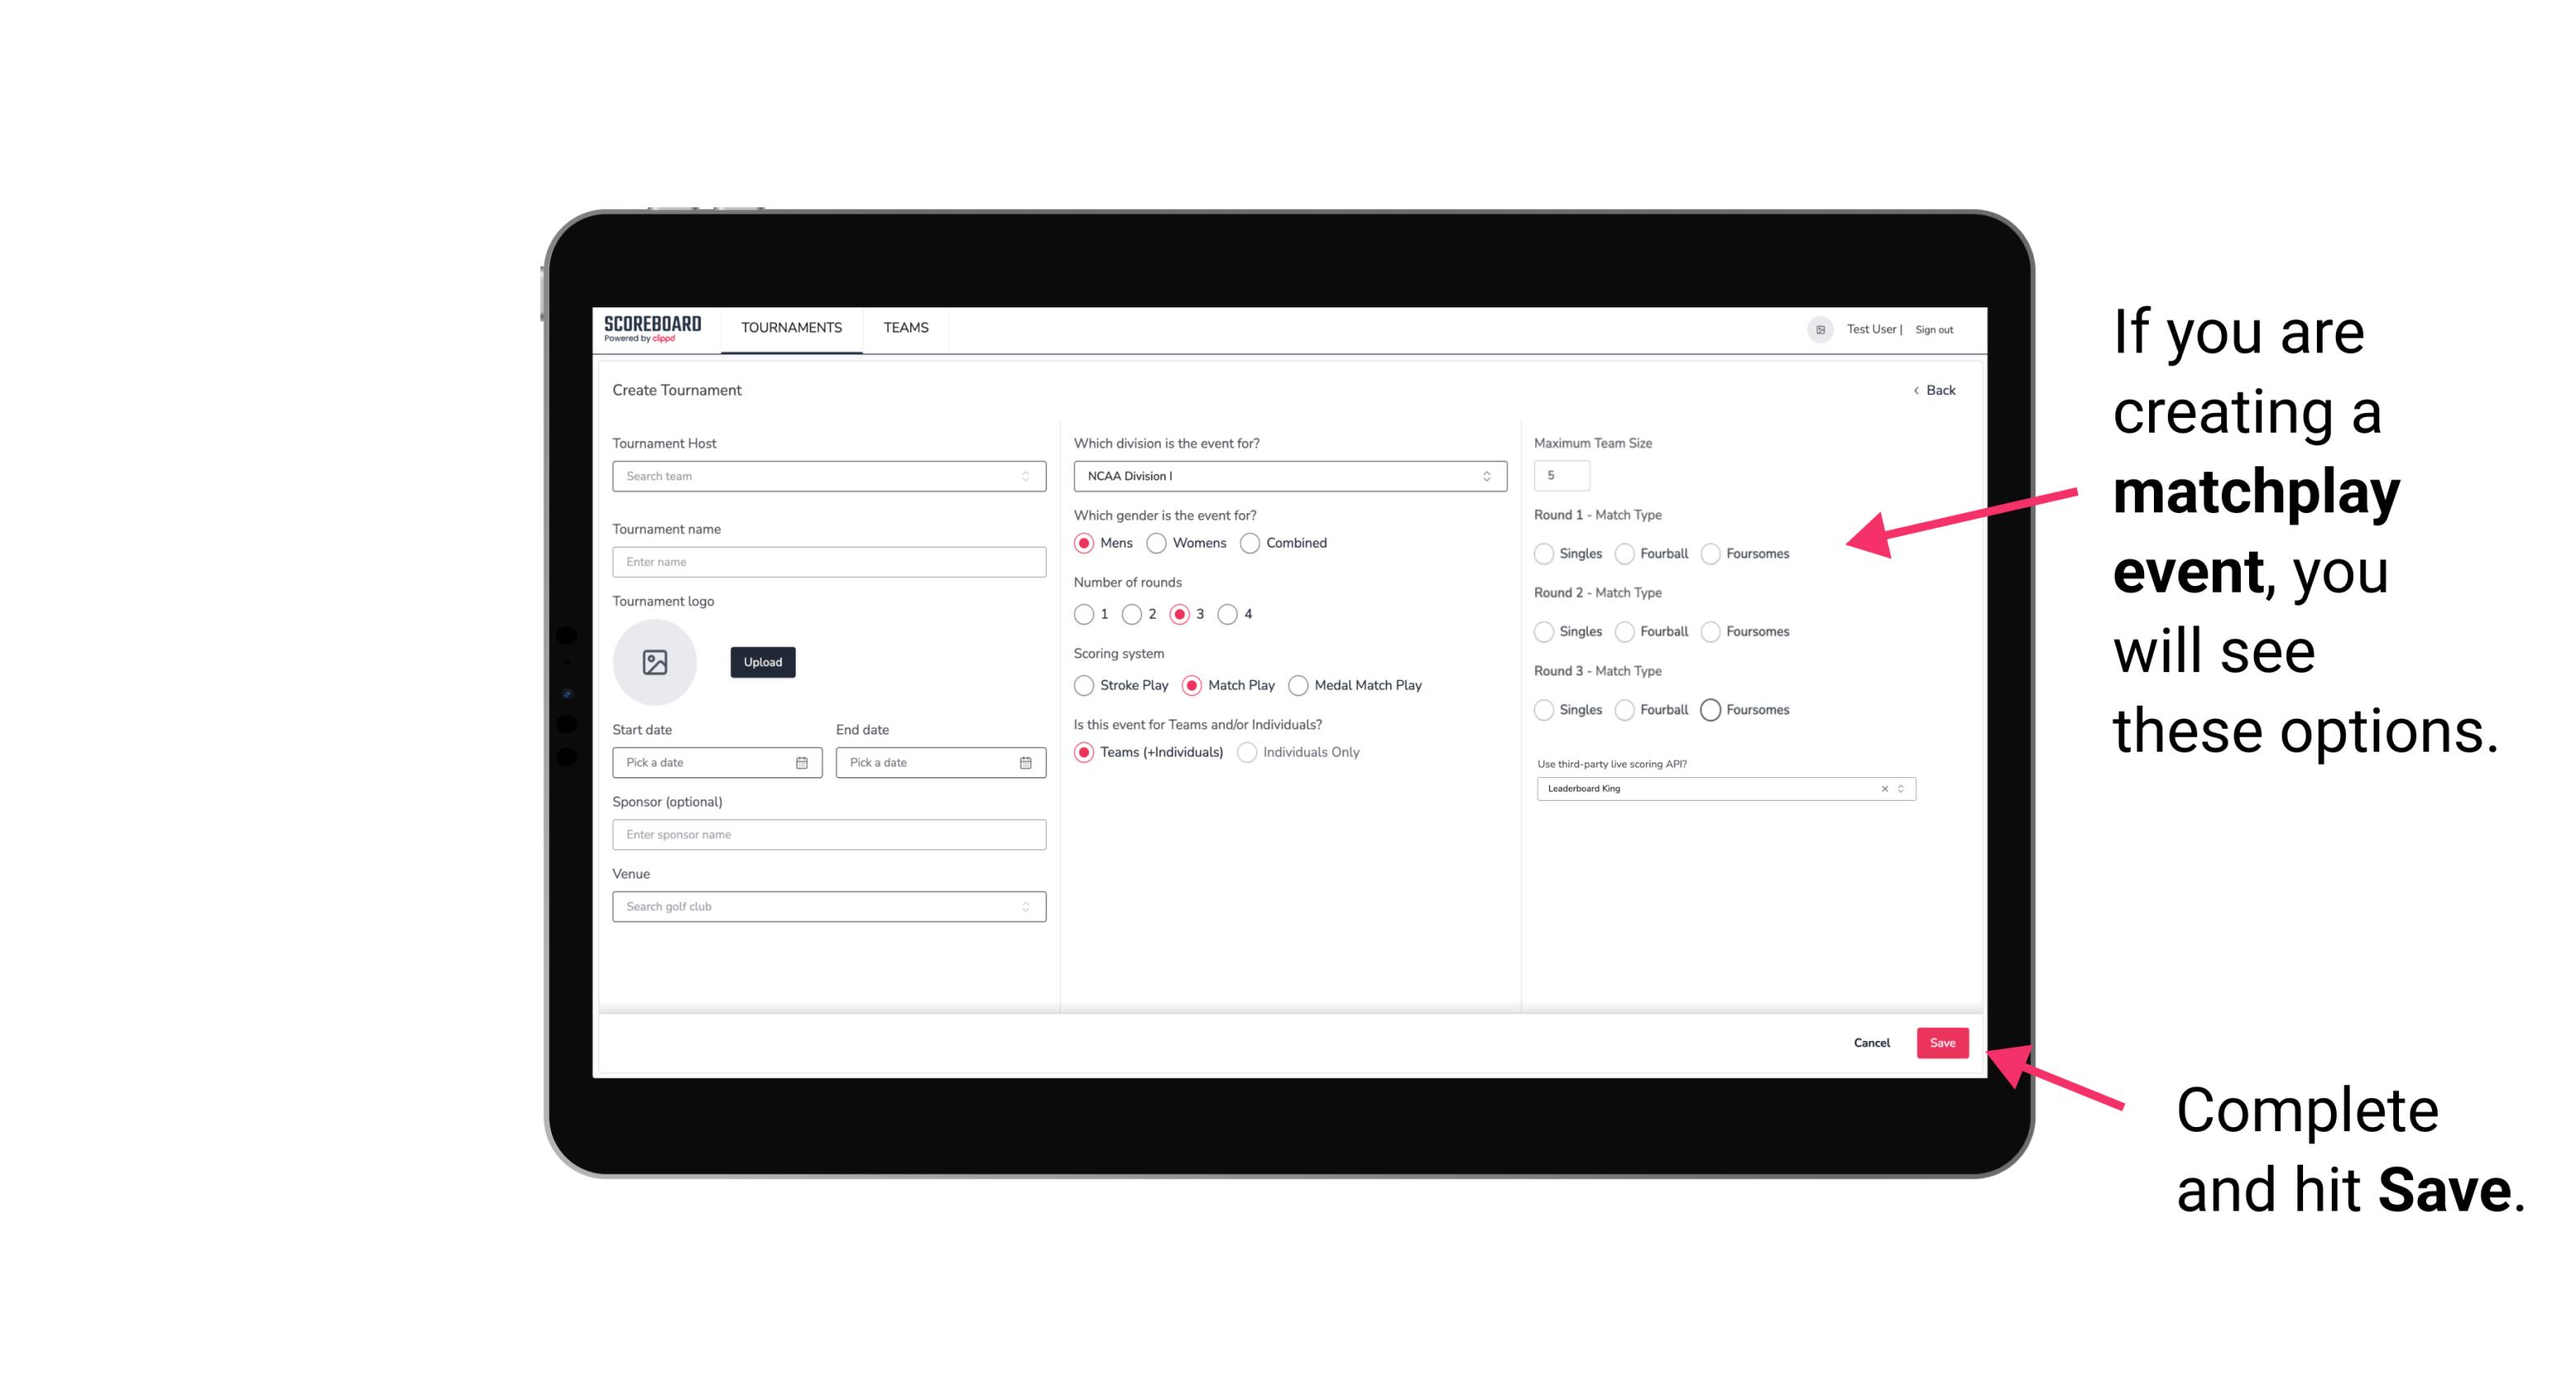Expand the Venue search golf club dropdown
Viewport: 2576px width, 1386px height.
click(1025, 905)
